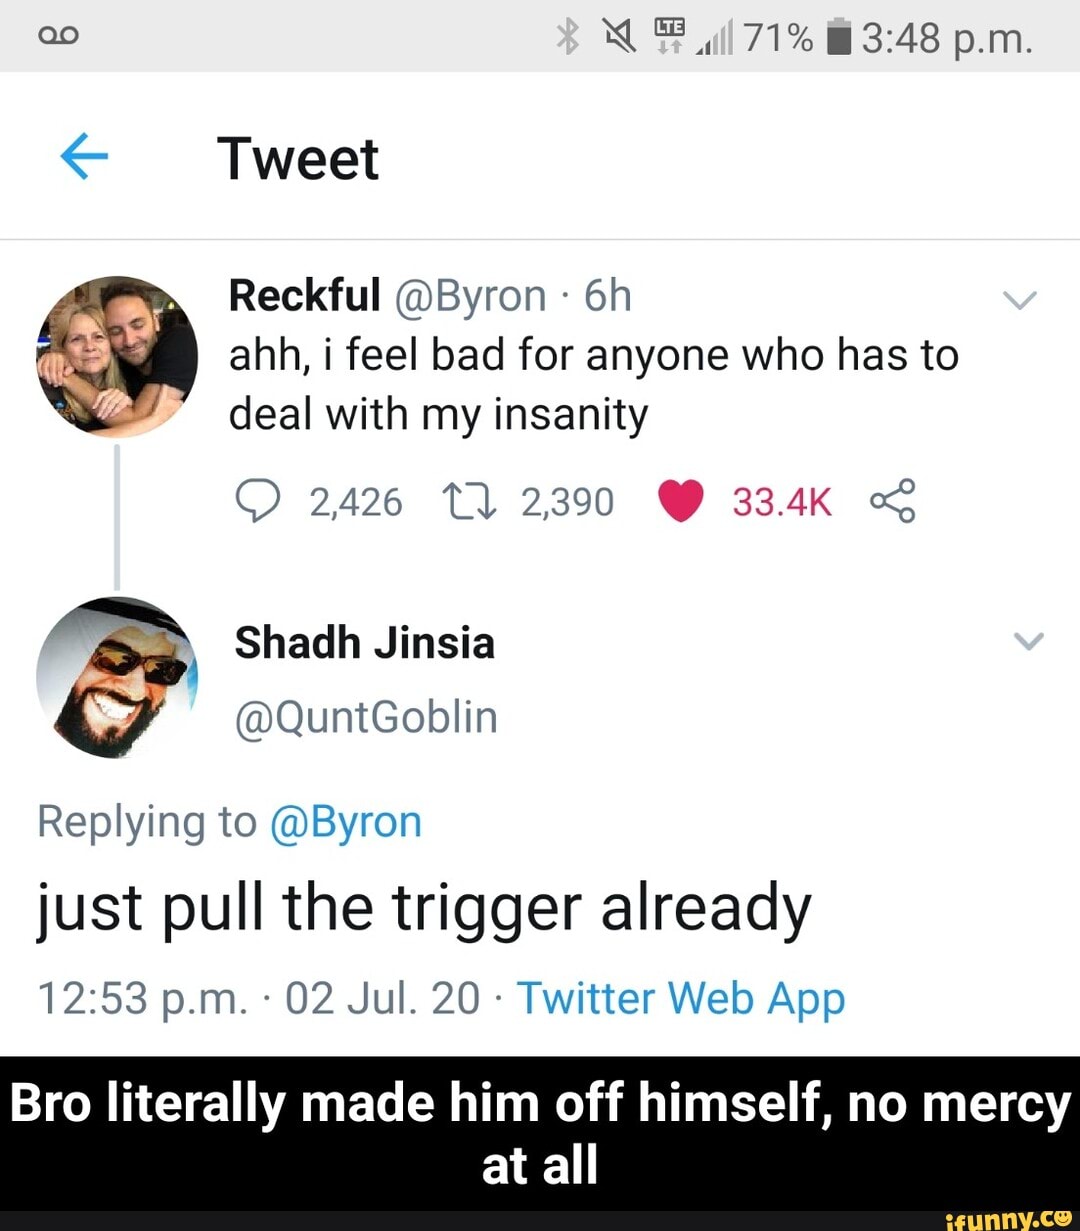Image resolution: width=1080 pixels, height=1231 pixels.
Task: Open the dropdown chevron on Shadh Jinsia's reply
Action: point(1027,643)
